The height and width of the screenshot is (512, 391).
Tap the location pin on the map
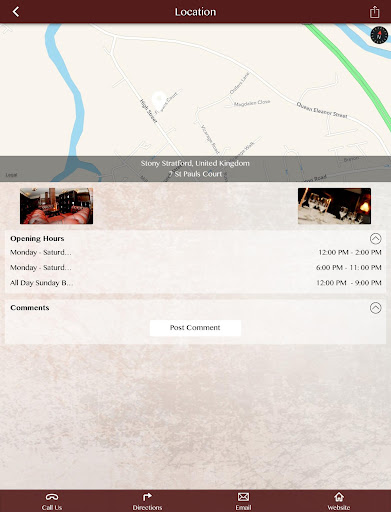click(x=159, y=99)
